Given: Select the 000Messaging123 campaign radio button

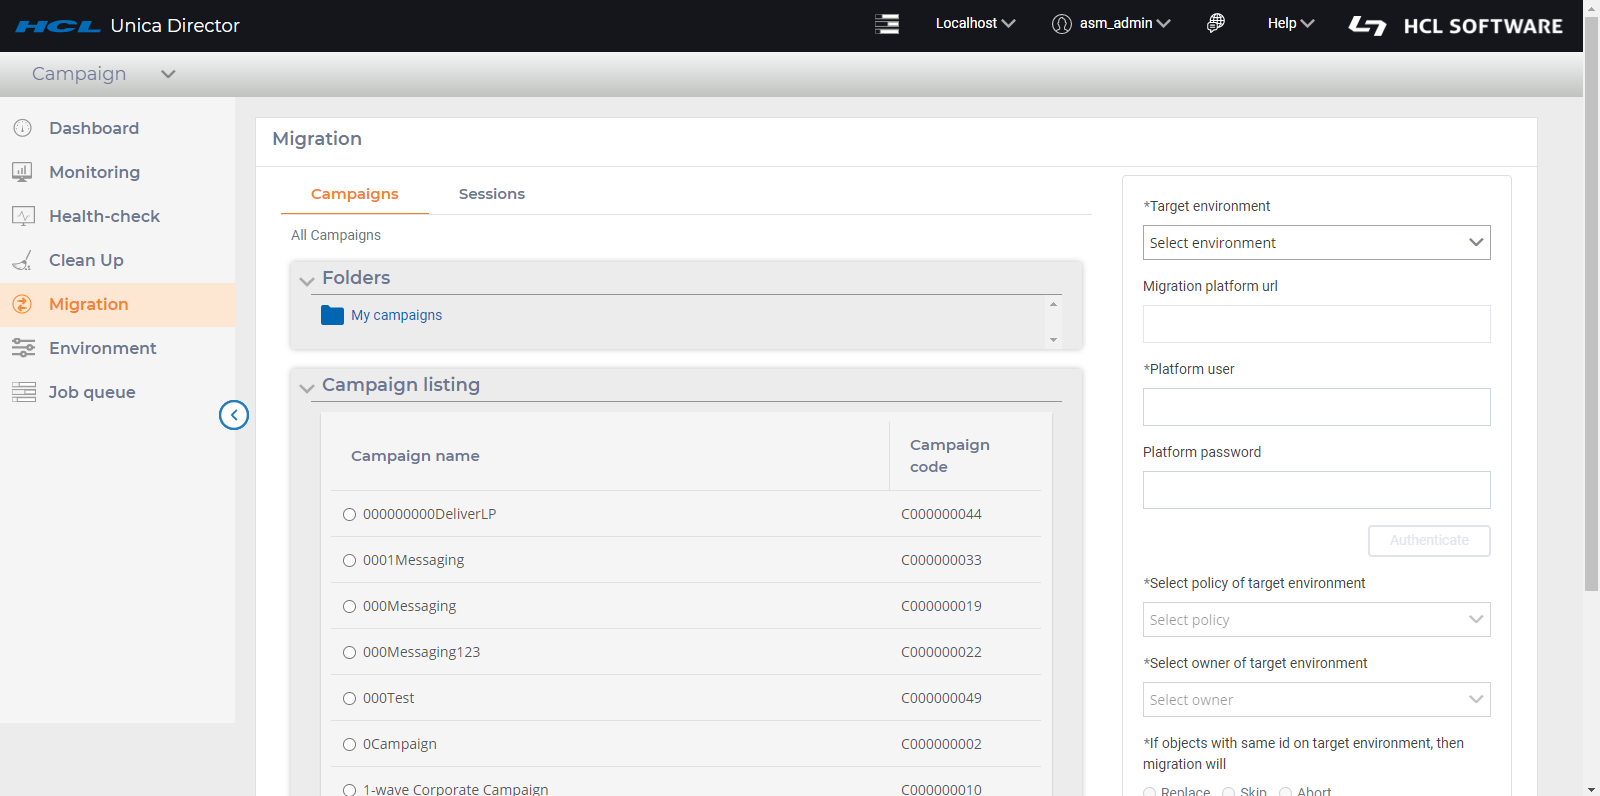Looking at the screenshot, I should pyautogui.click(x=349, y=653).
